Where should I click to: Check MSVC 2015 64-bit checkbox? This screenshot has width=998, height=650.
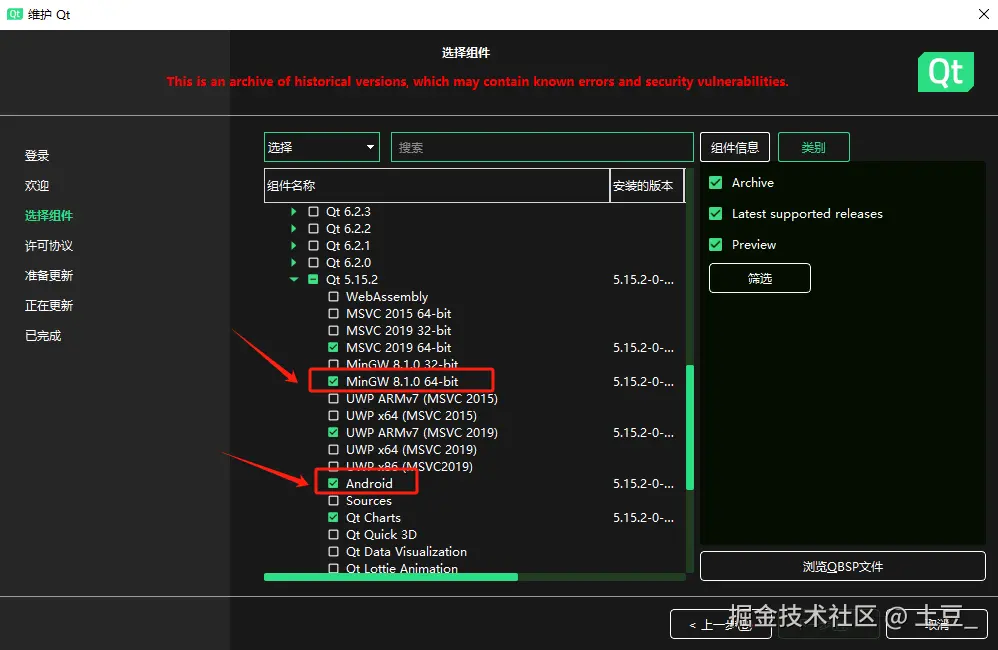[x=333, y=313]
